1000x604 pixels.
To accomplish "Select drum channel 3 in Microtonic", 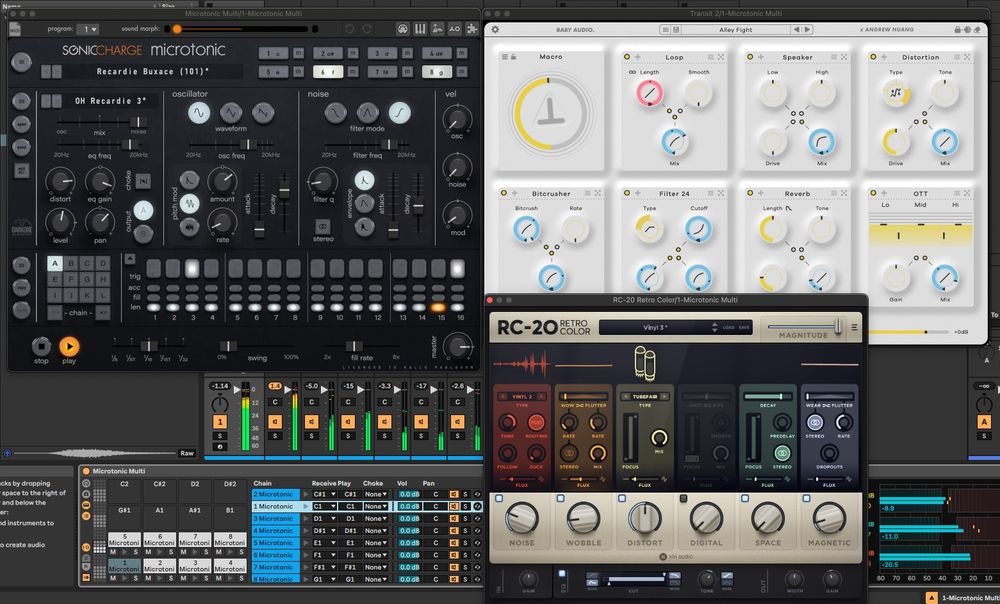I will tap(381, 53).
